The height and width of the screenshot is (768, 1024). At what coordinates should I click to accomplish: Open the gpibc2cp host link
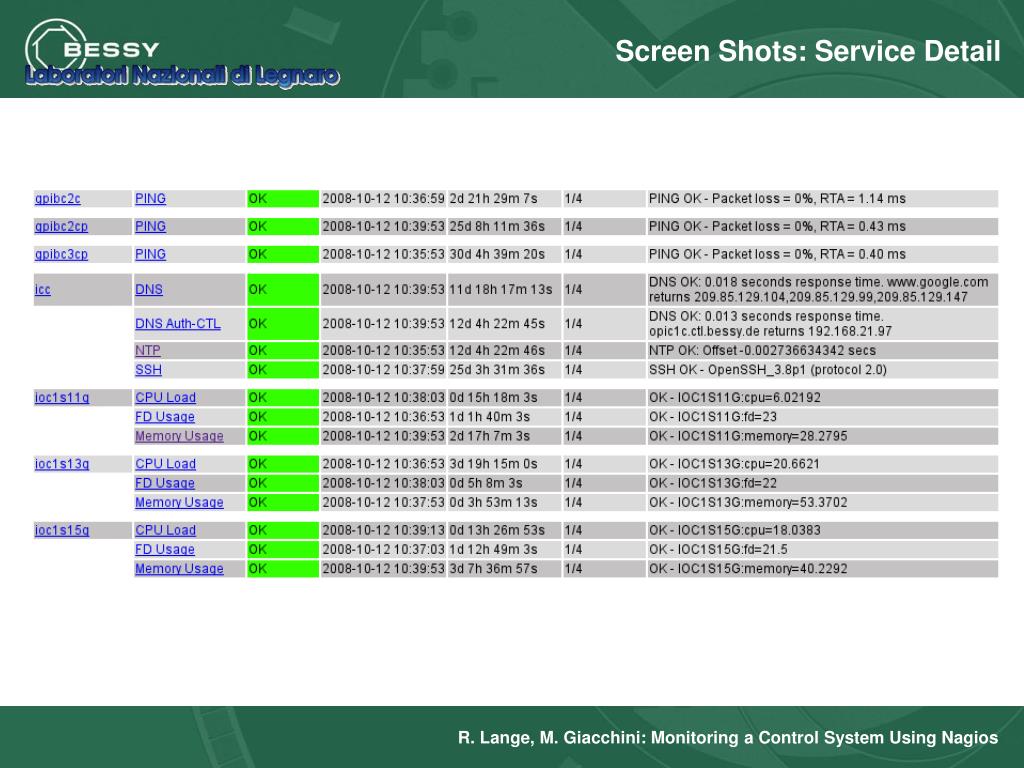tap(61, 227)
